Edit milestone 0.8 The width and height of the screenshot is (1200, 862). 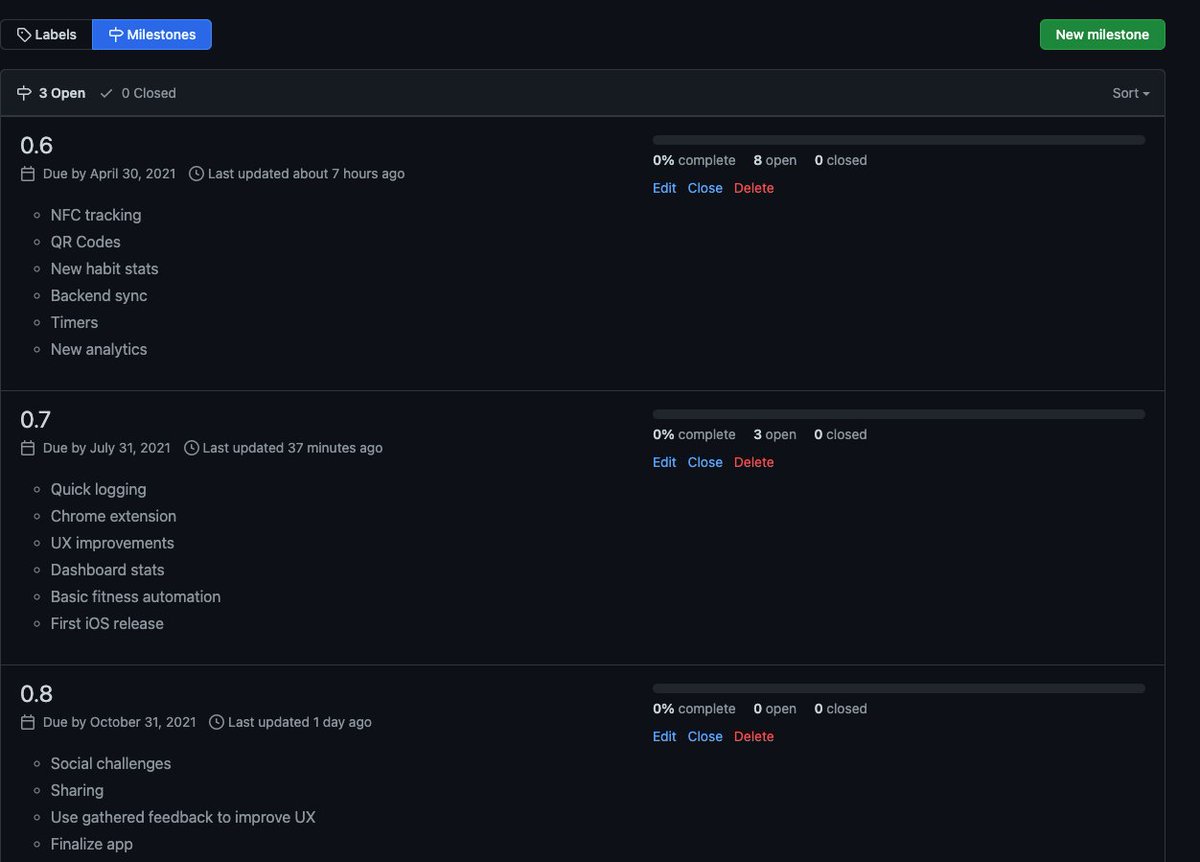coord(664,736)
